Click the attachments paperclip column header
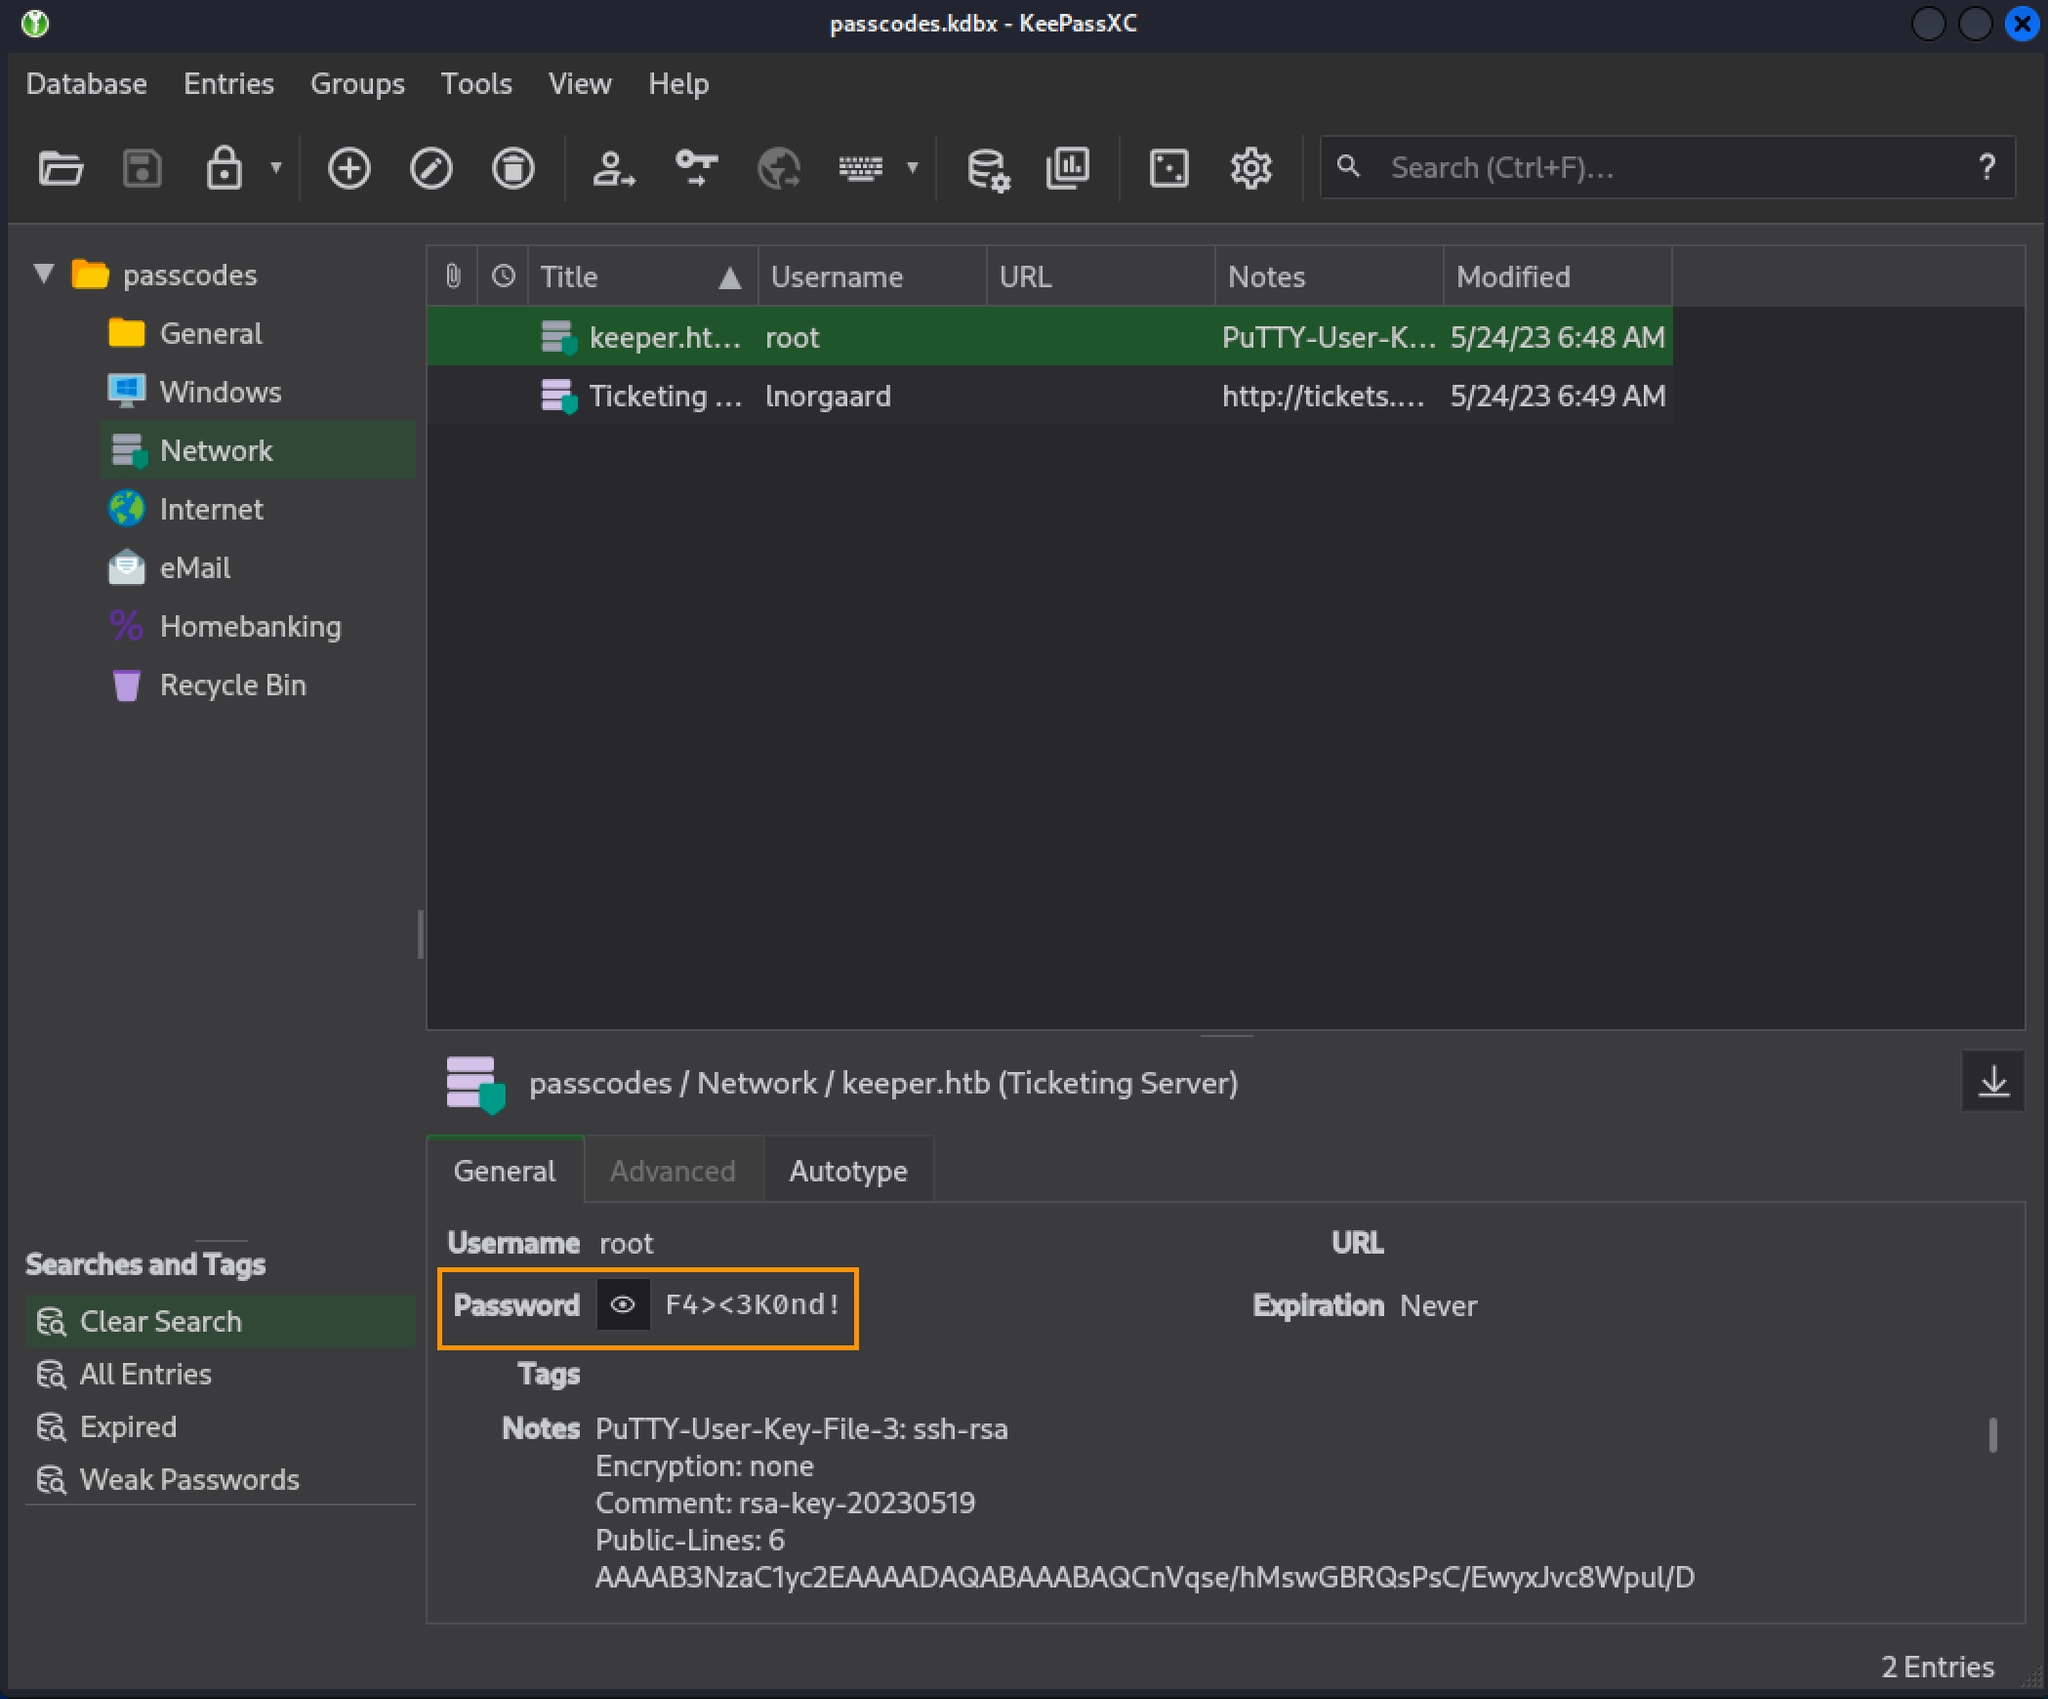Image resolution: width=2048 pixels, height=1699 pixels. point(453,276)
